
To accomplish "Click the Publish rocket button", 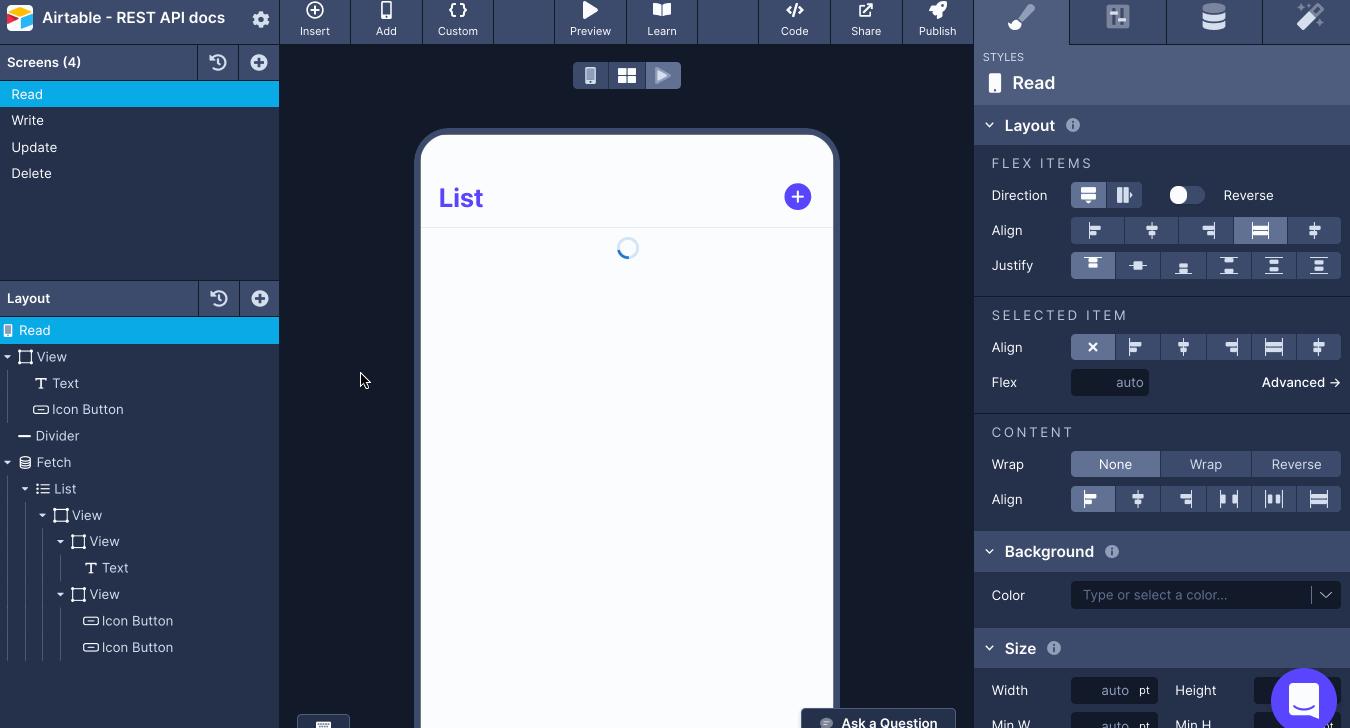I will pyautogui.click(x=938, y=21).
